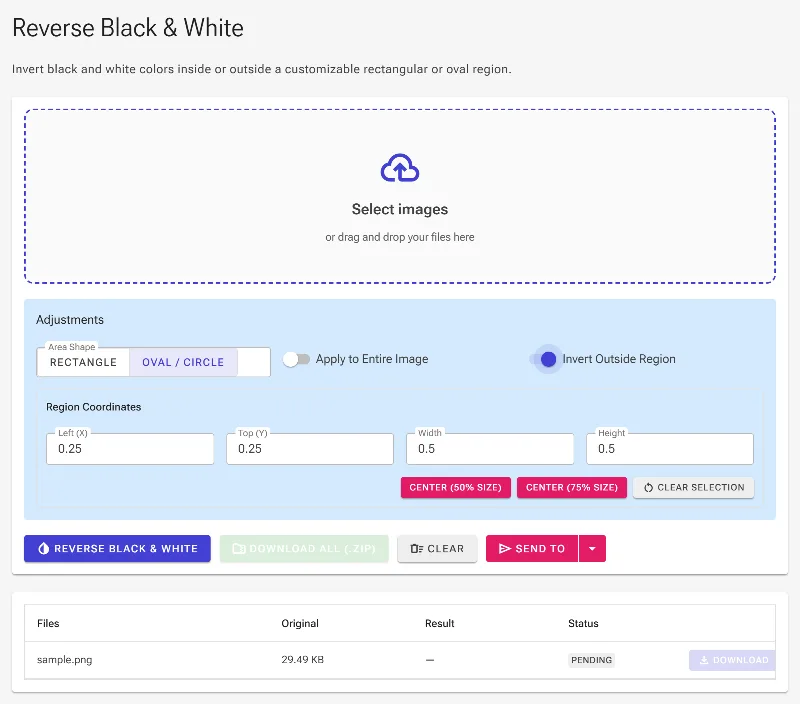Click the Left (X) coordinate field

click(130, 449)
